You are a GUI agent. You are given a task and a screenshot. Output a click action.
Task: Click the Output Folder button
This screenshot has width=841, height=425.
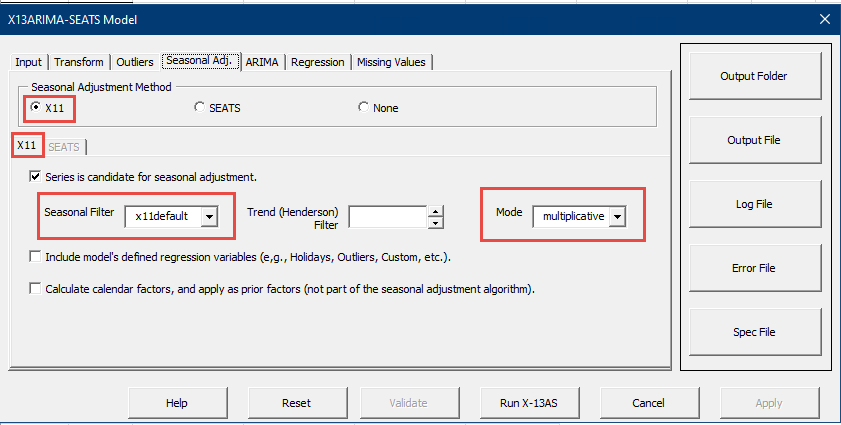(754, 76)
